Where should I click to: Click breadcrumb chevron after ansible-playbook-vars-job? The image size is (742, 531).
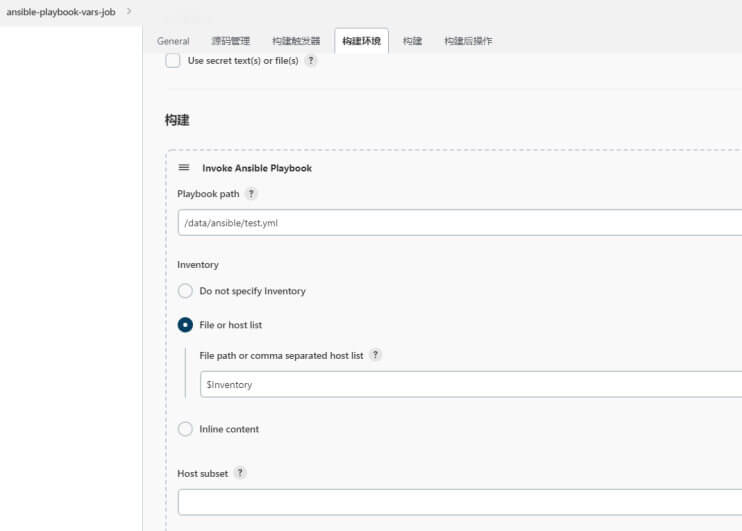pos(129,11)
